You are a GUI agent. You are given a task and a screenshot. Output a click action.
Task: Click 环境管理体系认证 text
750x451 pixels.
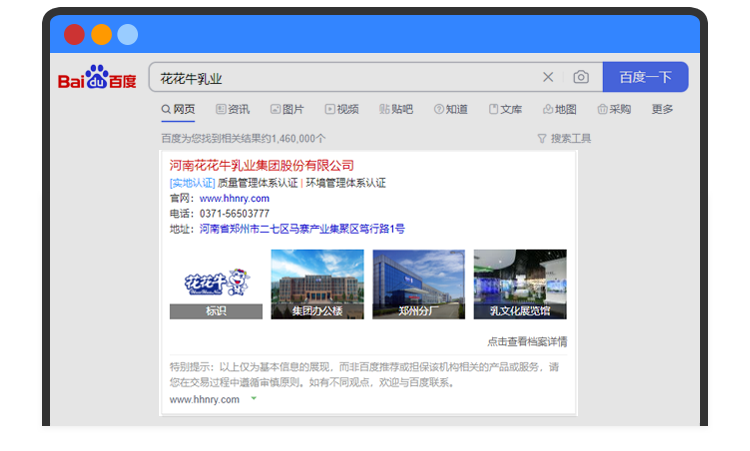click(346, 183)
